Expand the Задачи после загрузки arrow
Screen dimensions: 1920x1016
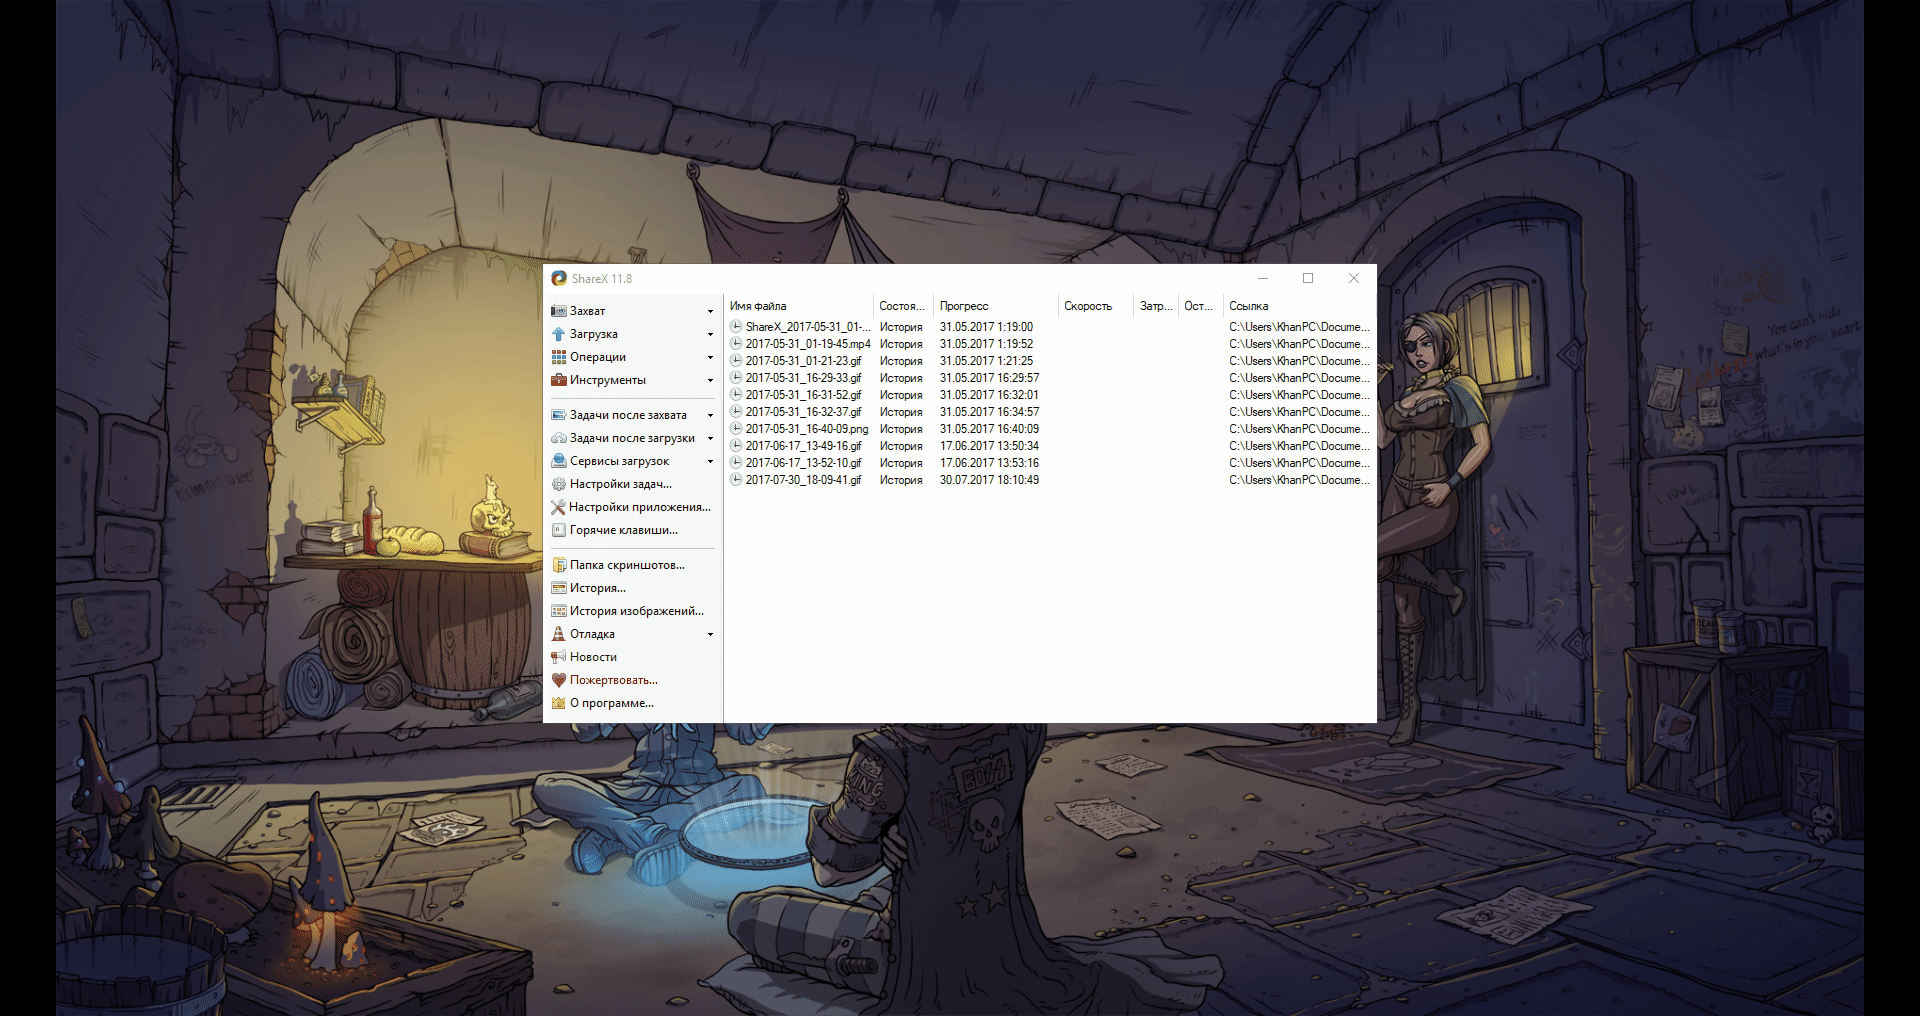click(x=710, y=439)
